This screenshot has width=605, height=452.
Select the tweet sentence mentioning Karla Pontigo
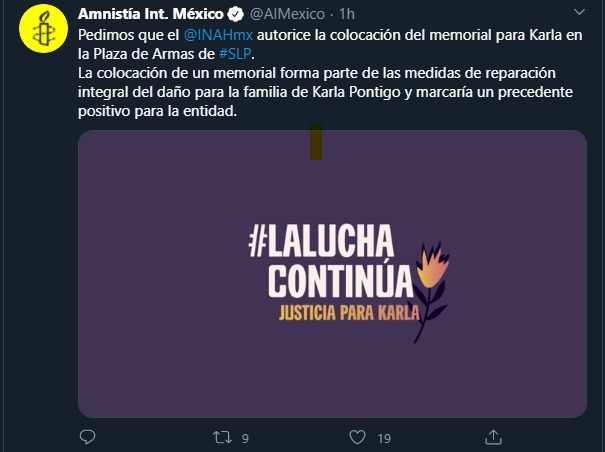coord(325,92)
